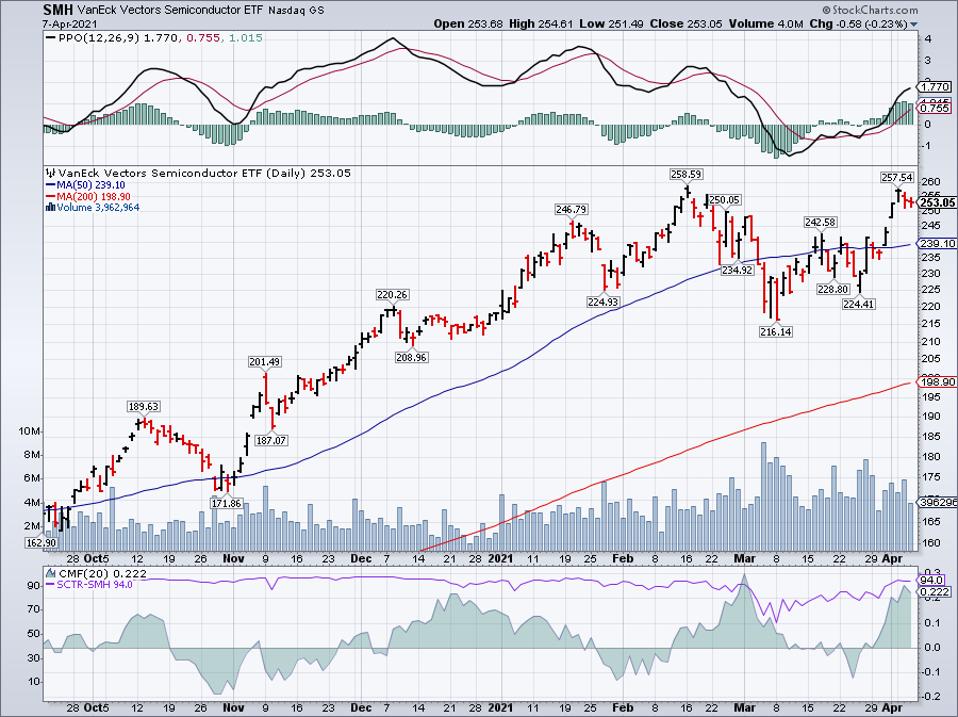This screenshot has width=958, height=717.
Task: Click the 189.63 price callout
Action: 144,406
